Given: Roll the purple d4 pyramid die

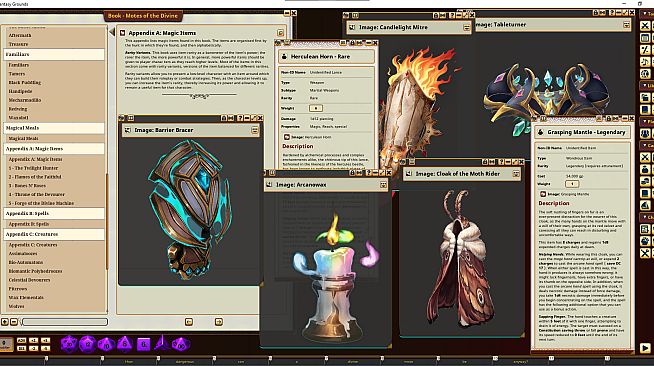Looking at the screenshot, I should [x=161, y=343].
